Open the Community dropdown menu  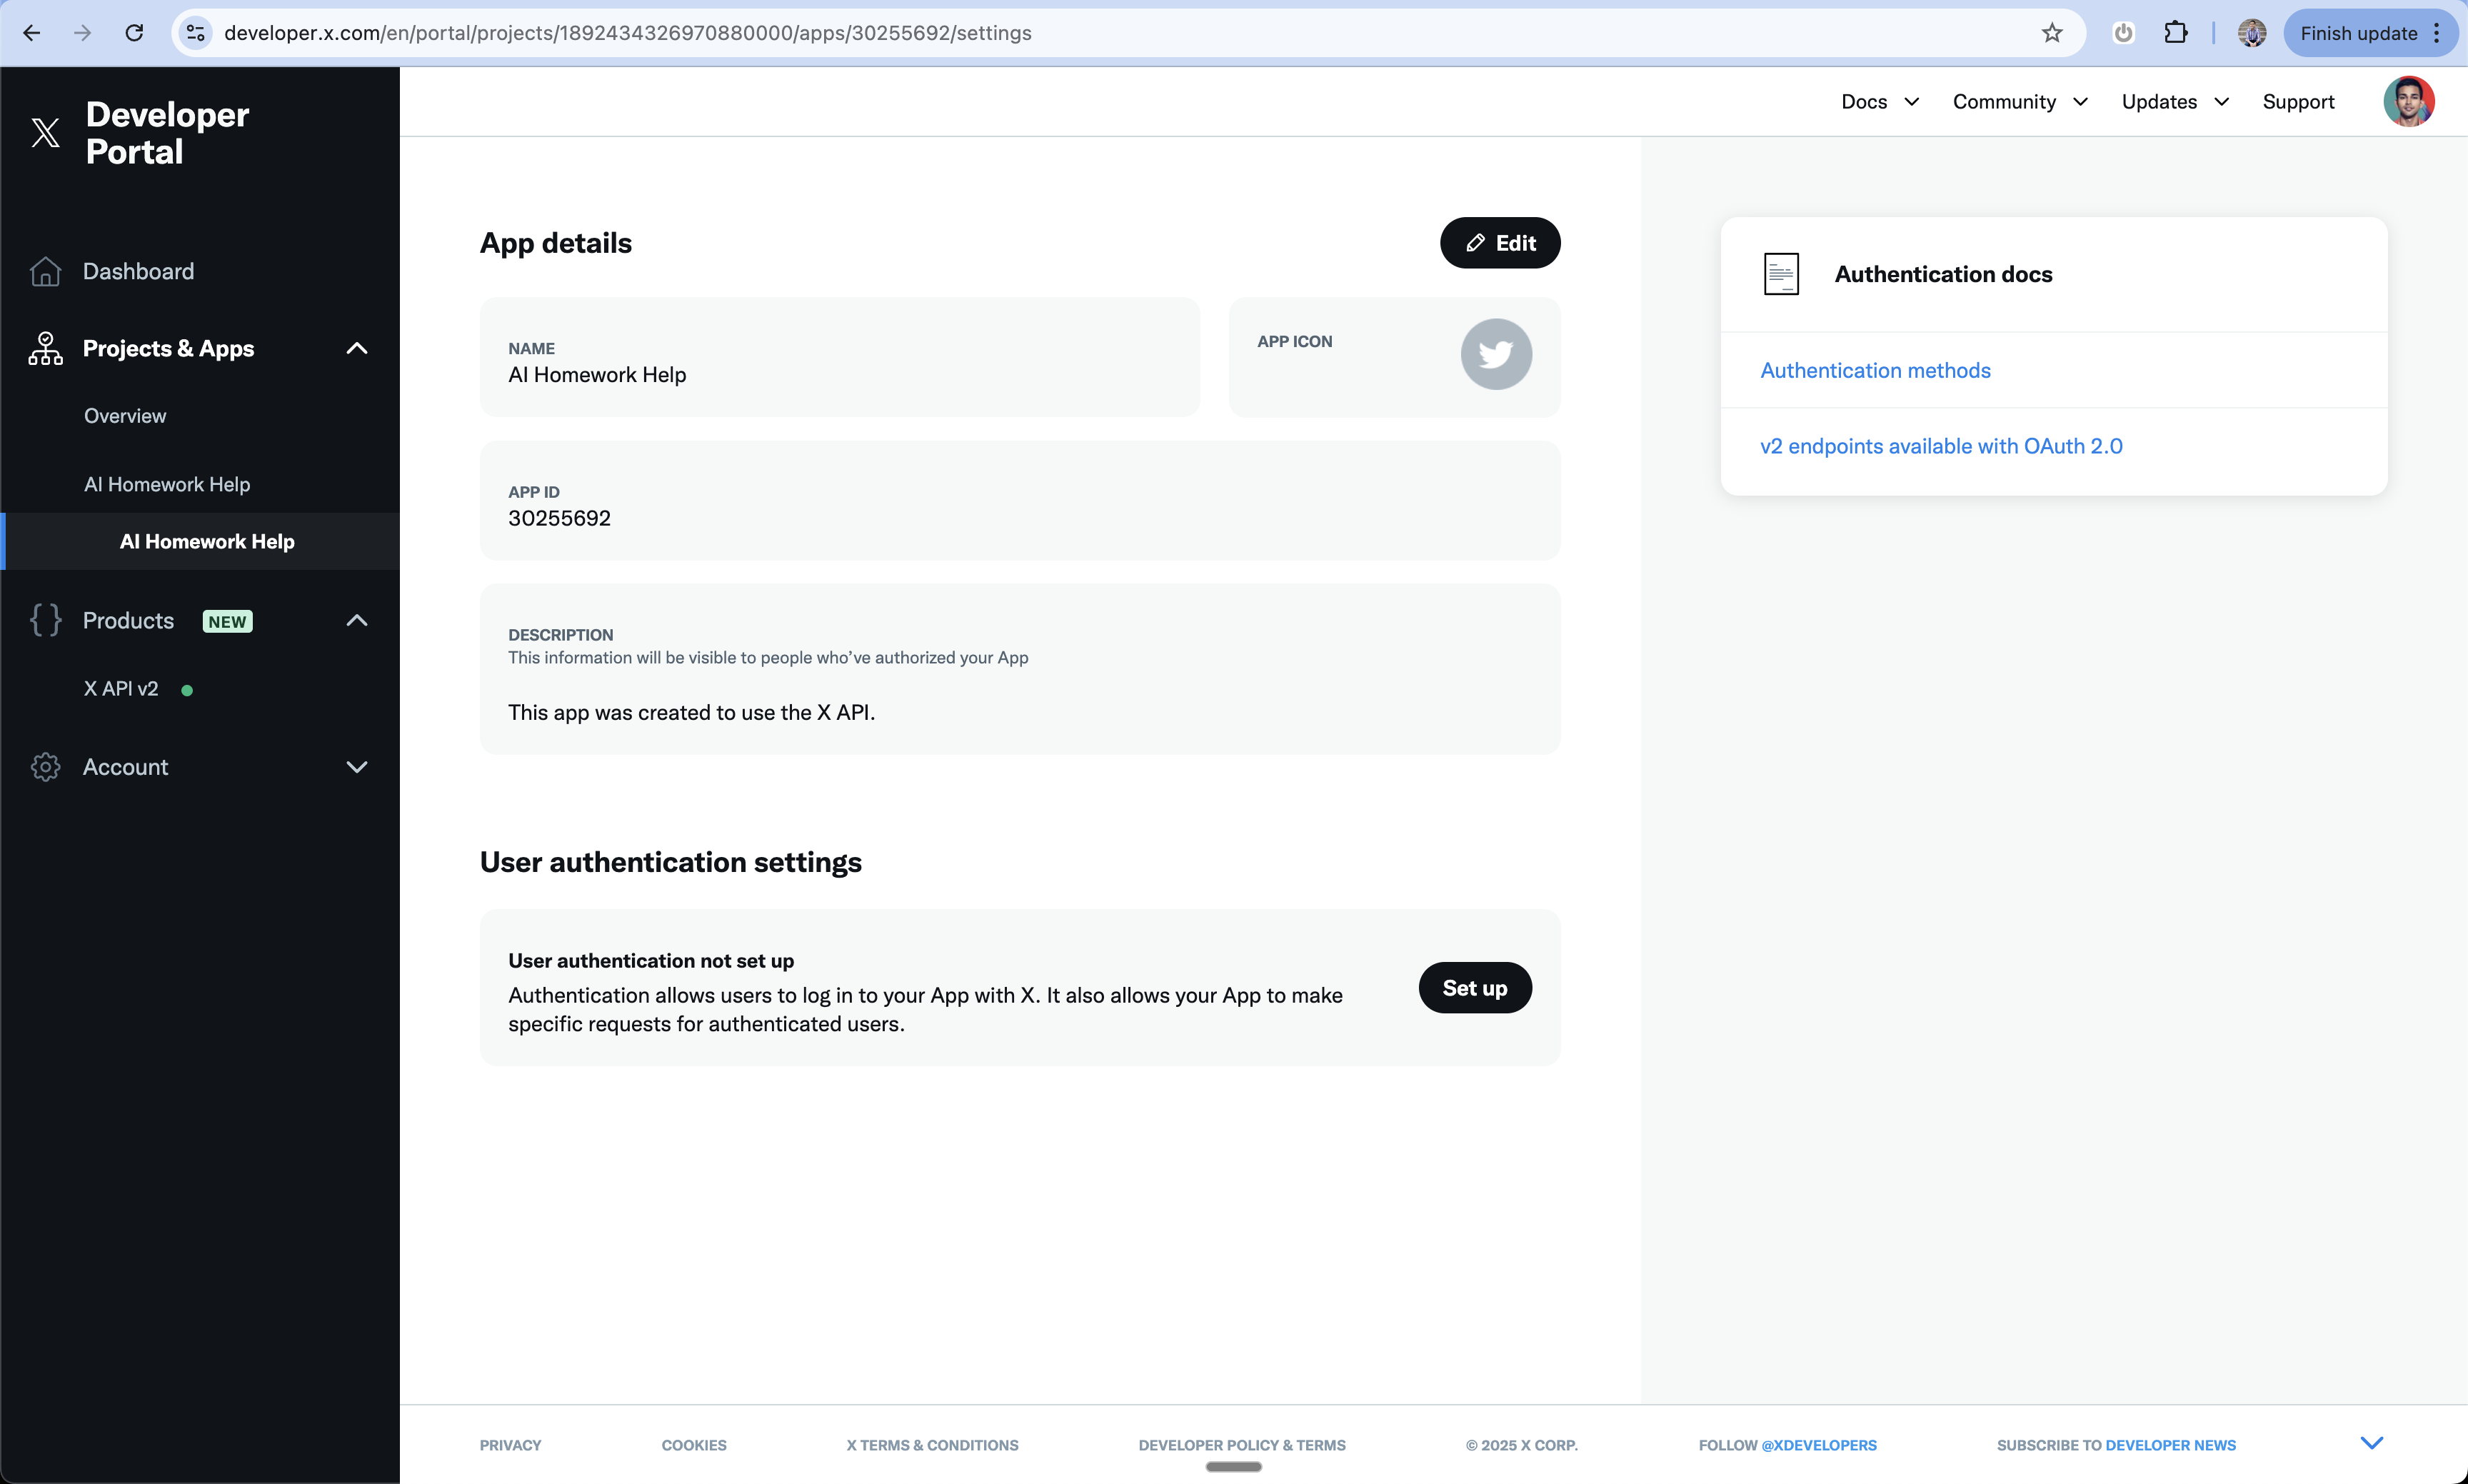(x=2019, y=102)
